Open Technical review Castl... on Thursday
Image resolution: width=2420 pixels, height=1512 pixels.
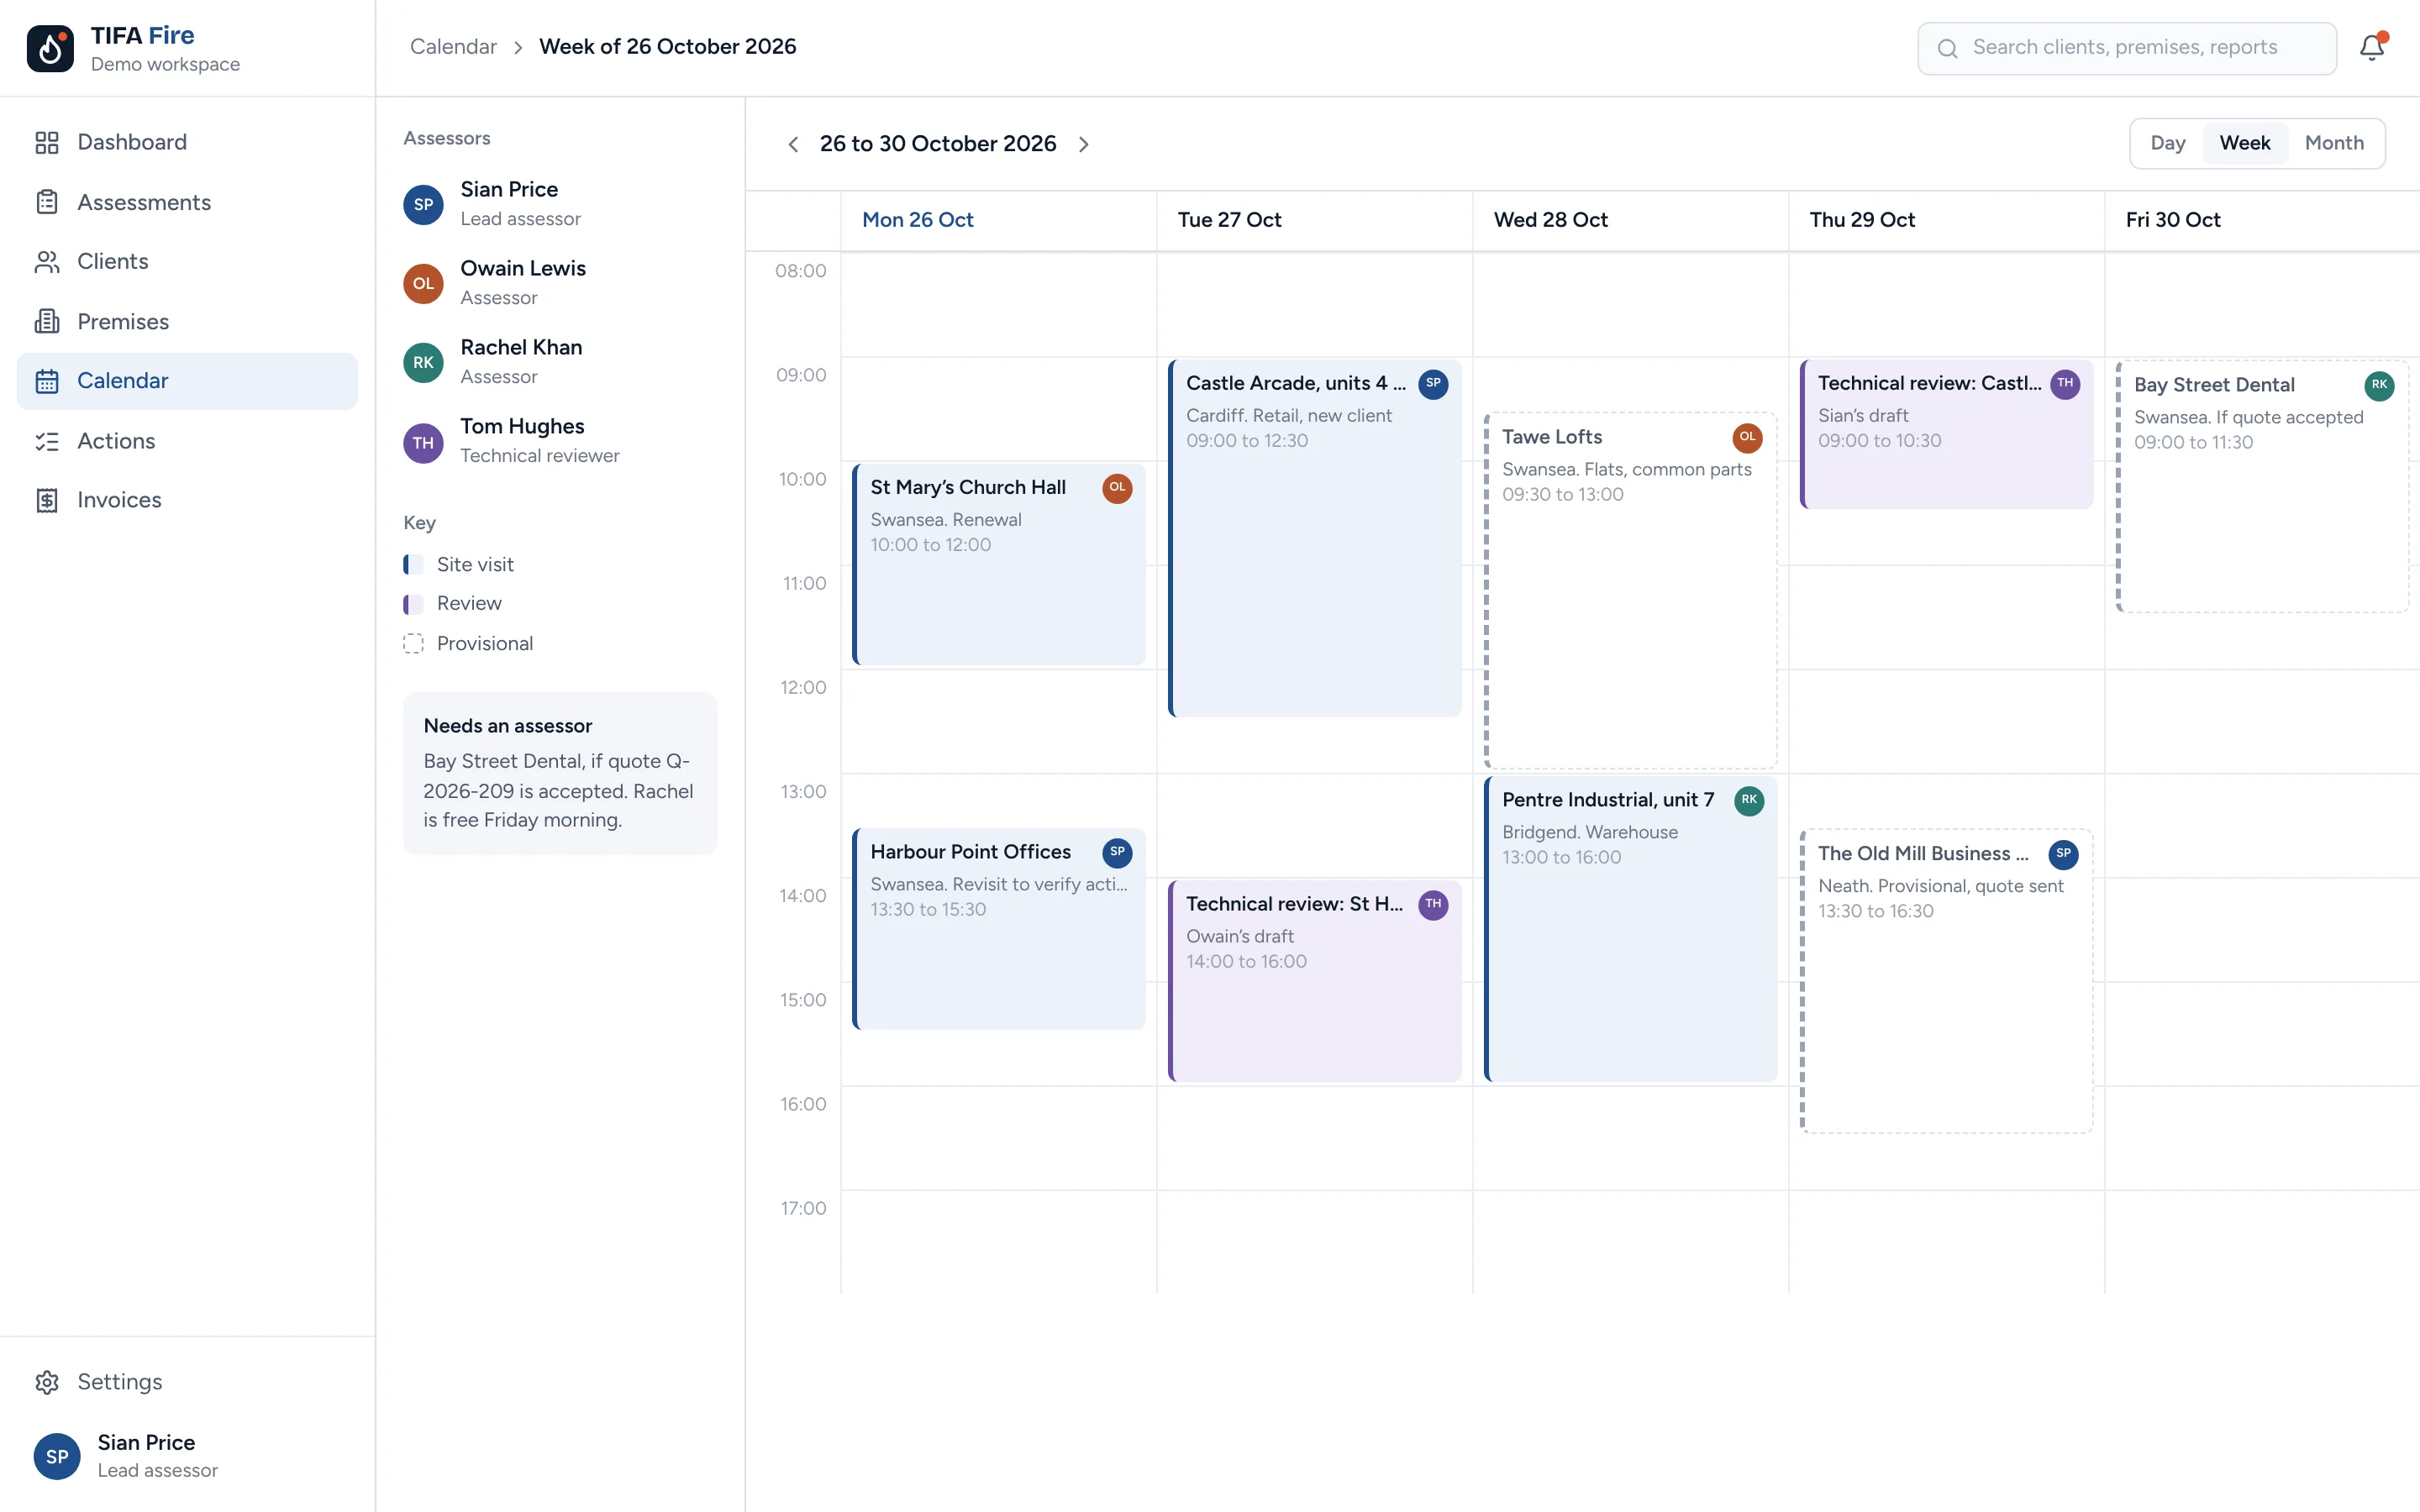(1946, 434)
